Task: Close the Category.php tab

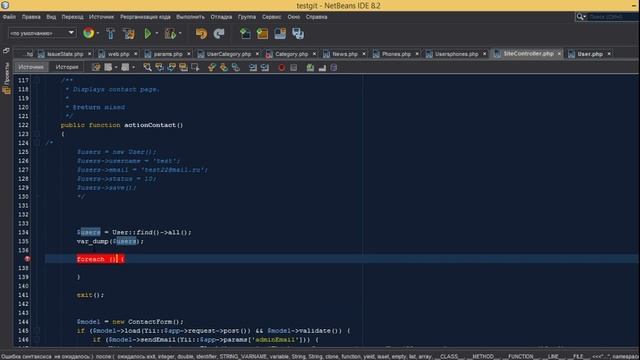Action: (x=314, y=54)
